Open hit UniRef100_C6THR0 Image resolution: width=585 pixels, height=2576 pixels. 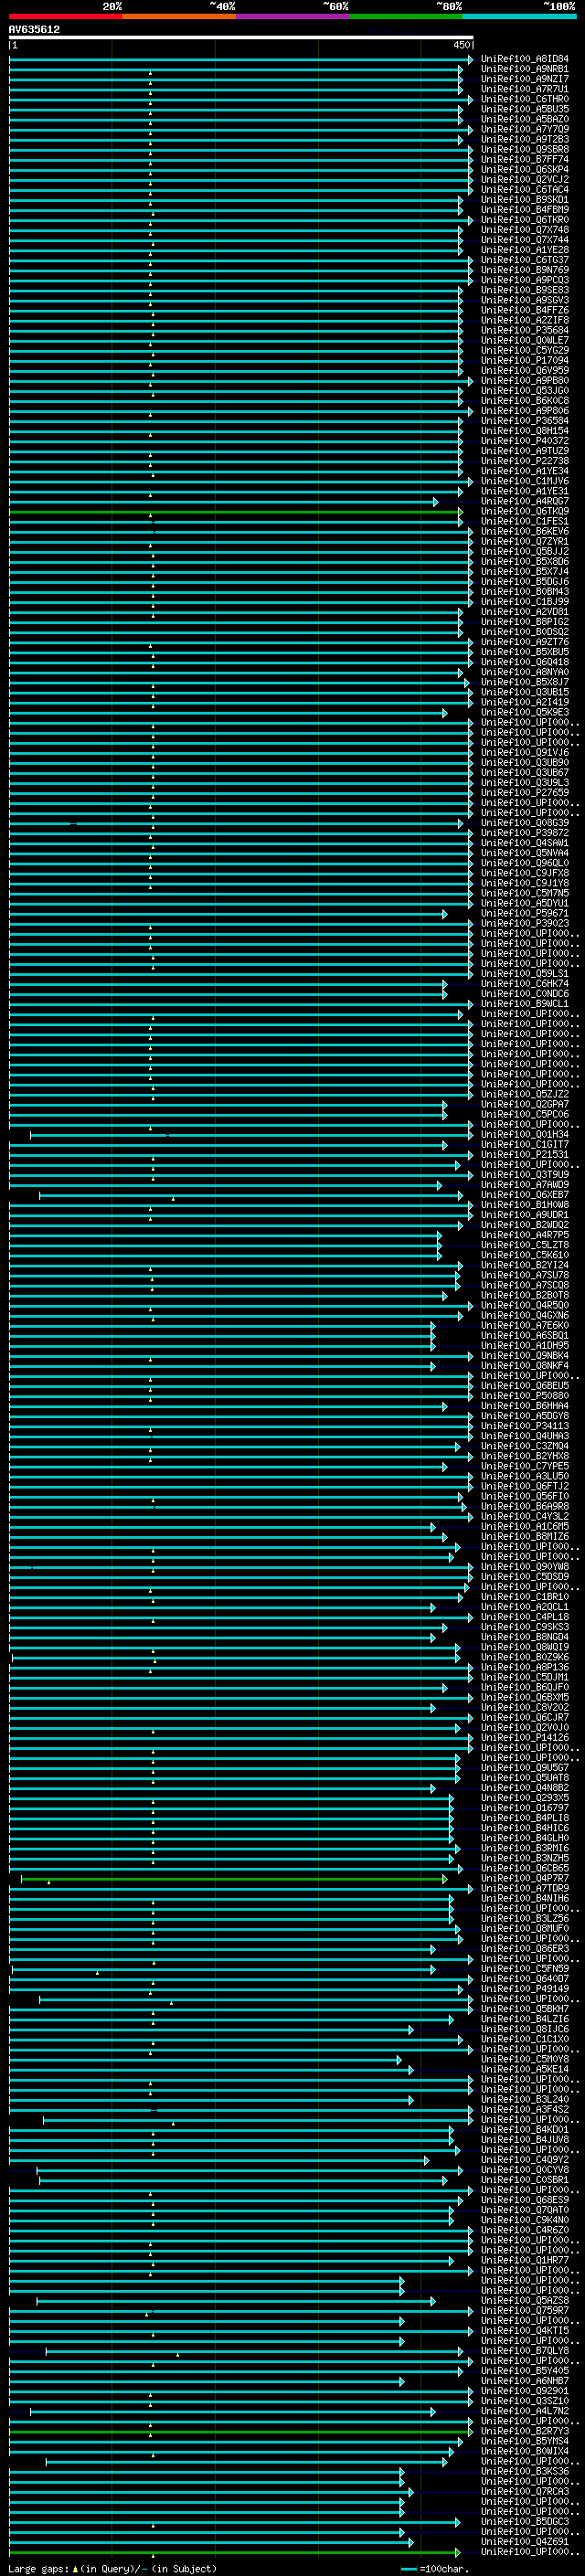click(x=525, y=99)
